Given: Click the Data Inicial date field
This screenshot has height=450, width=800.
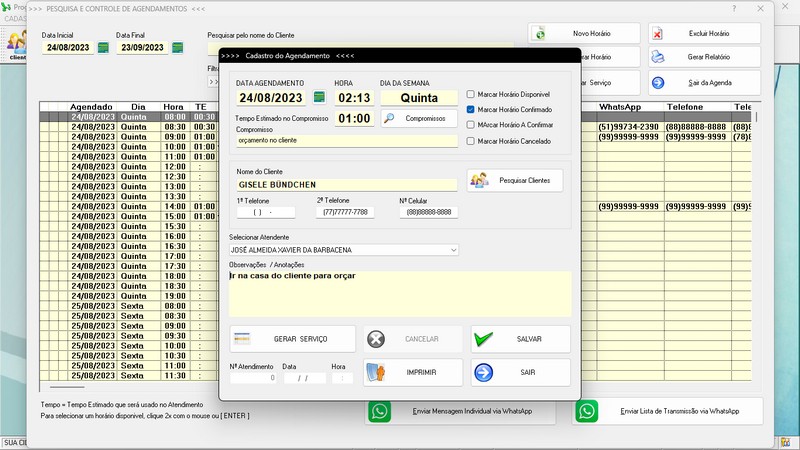Looking at the screenshot, I should 68,48.
